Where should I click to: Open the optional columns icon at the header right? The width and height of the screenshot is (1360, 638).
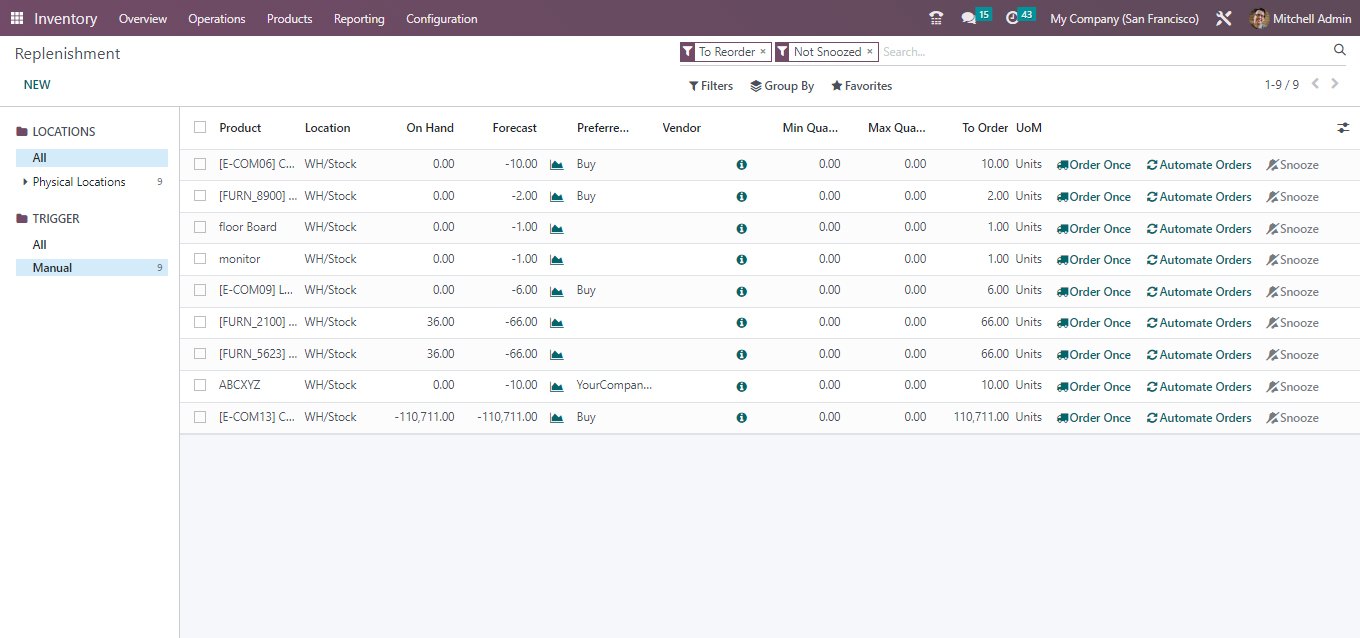(x=1343, y=128)
